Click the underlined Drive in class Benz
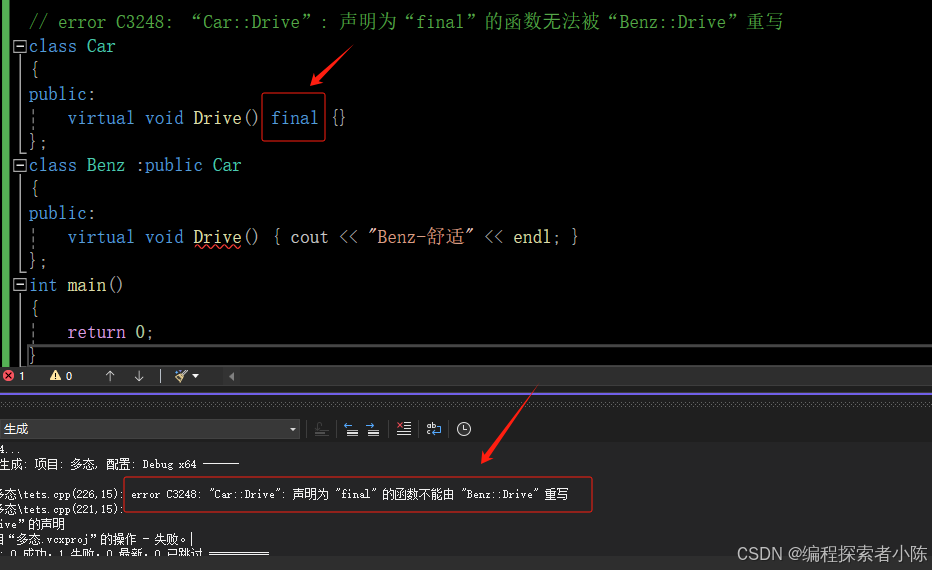Viewport: 932px width, 570px height. point(218,238)
